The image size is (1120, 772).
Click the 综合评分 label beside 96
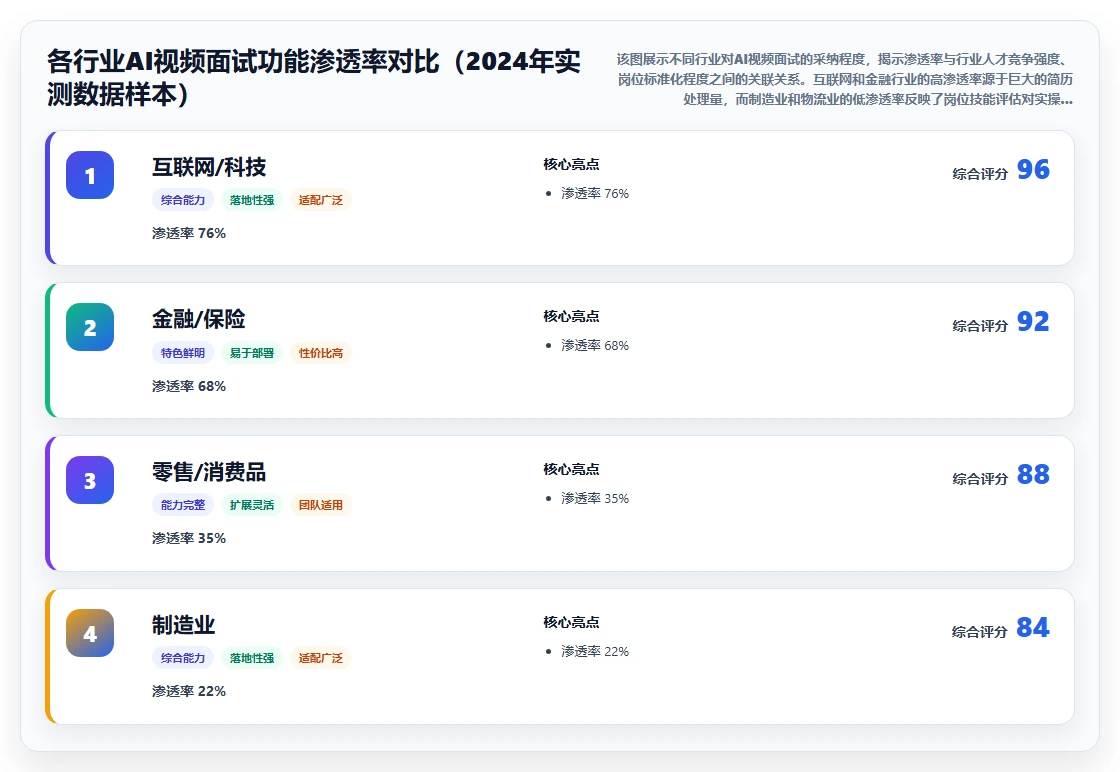point(980,174)
